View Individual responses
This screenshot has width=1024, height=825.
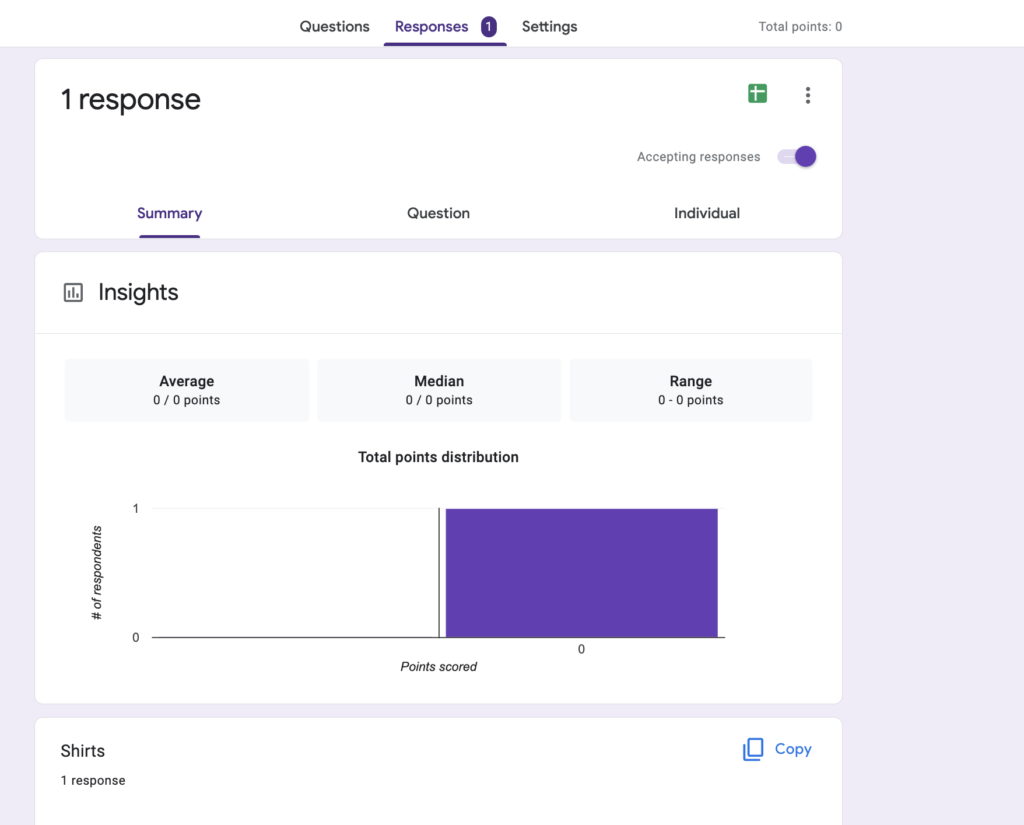707,213
